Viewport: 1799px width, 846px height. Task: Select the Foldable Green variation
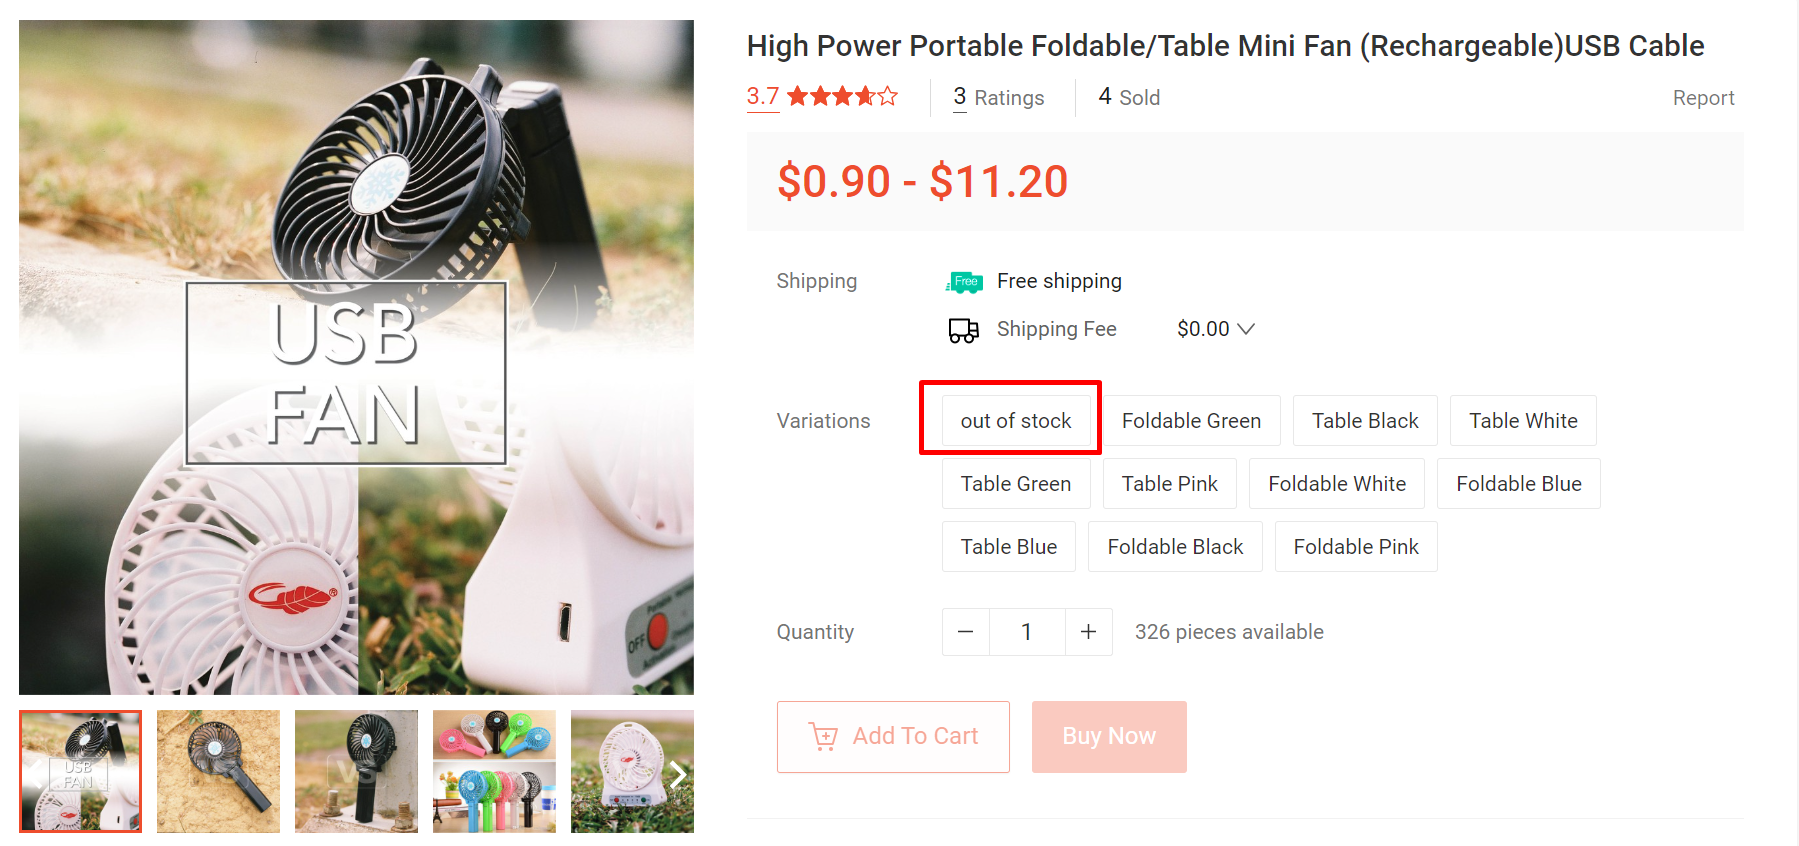[x=1190, y=420]
